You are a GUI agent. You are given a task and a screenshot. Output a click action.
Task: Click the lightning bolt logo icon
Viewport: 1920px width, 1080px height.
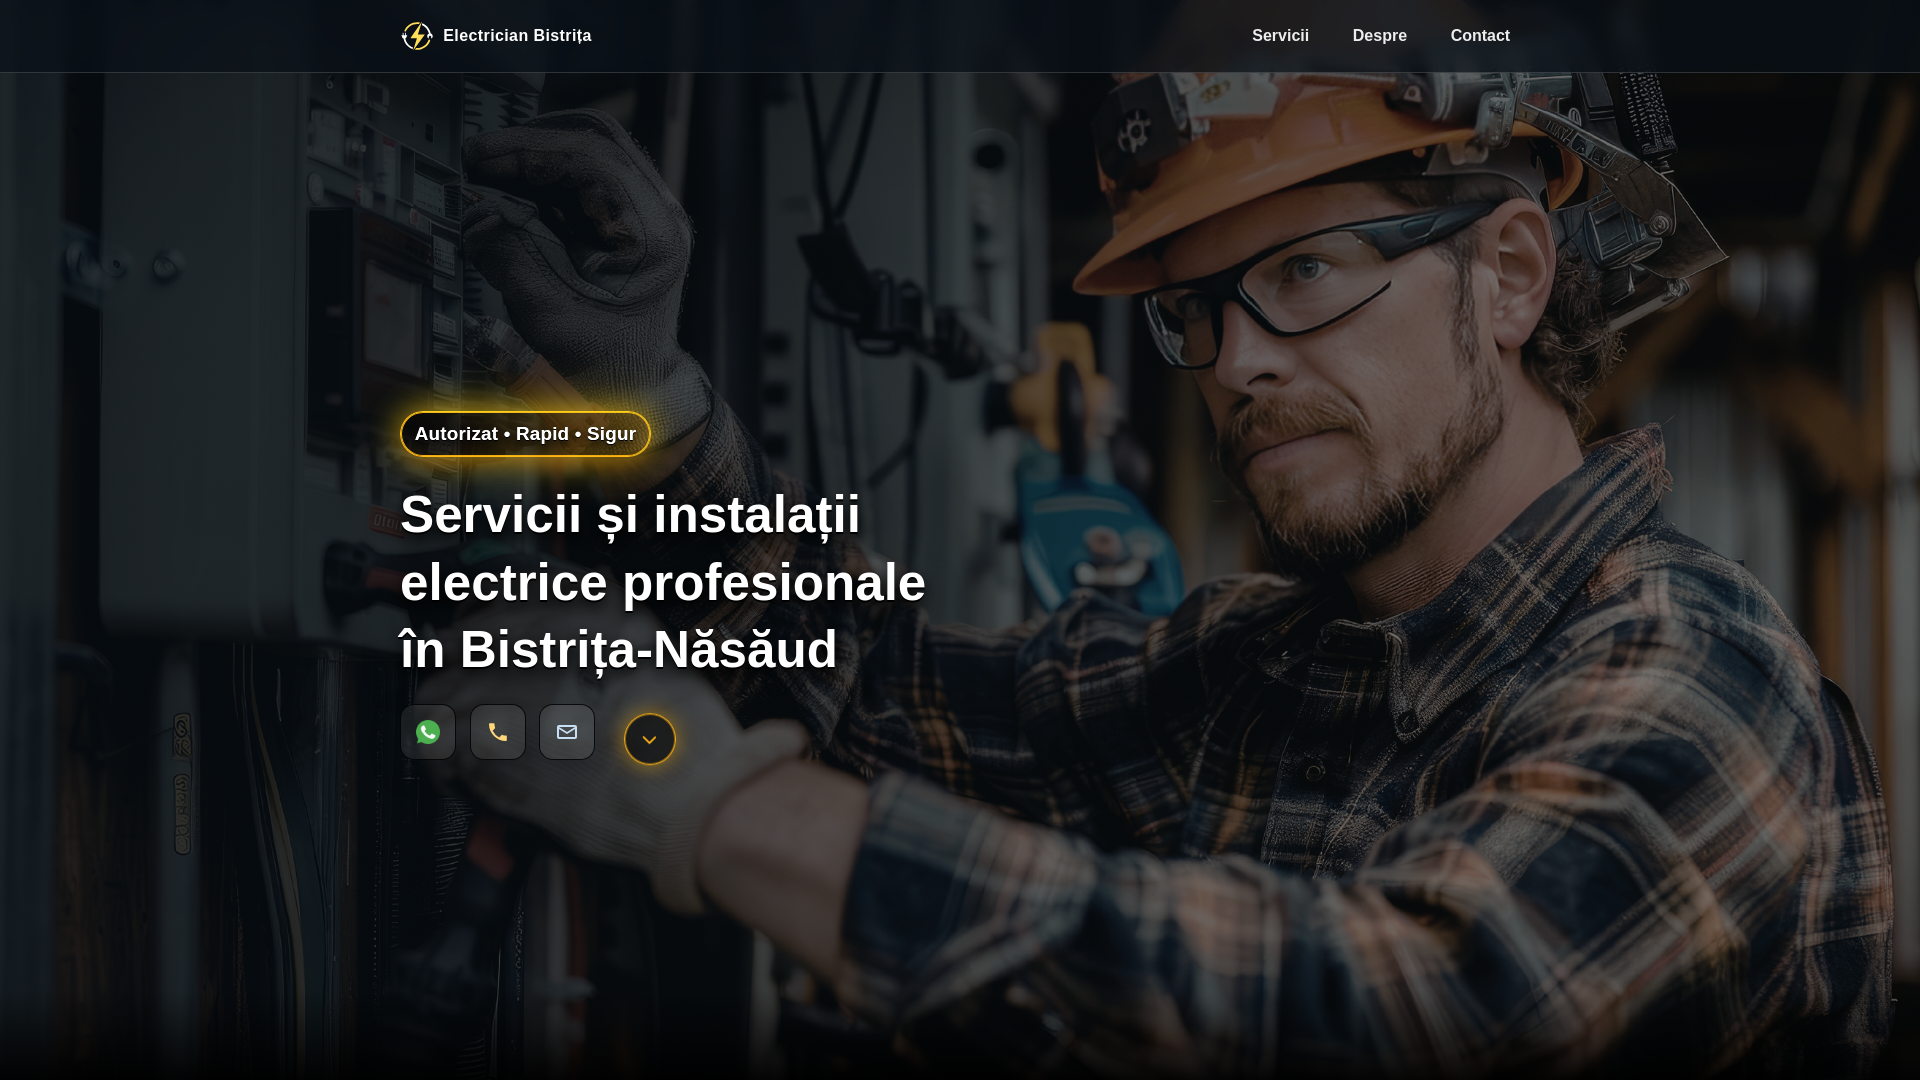coord(417,36)
